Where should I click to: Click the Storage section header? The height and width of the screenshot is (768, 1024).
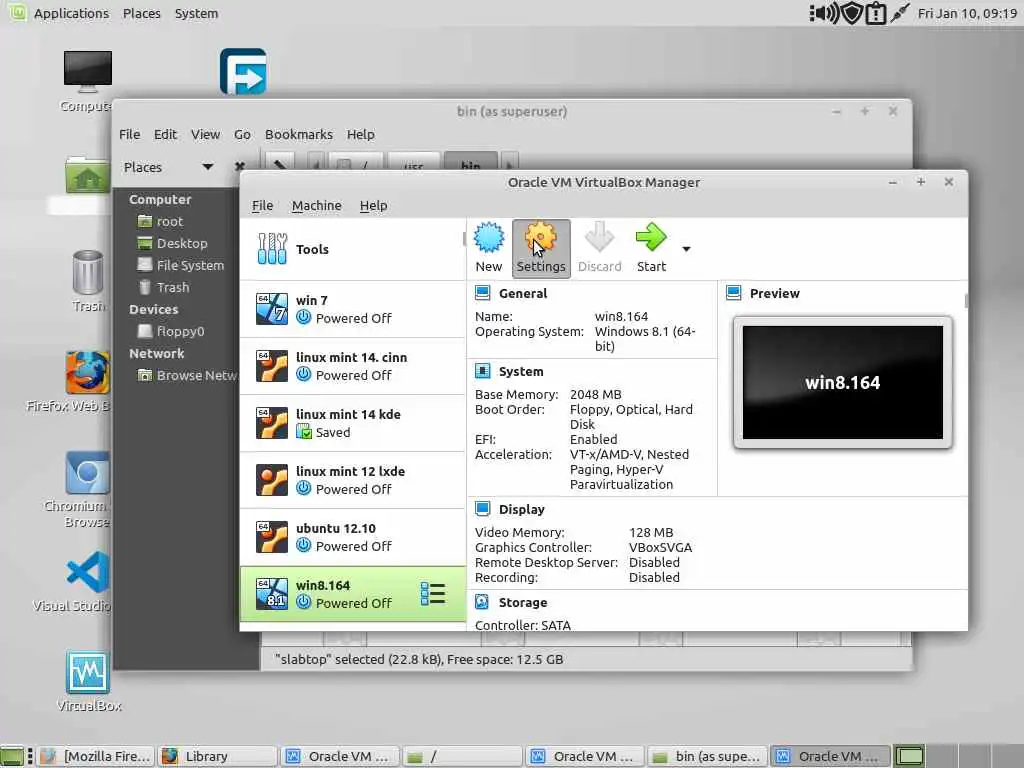coord(523,602)
